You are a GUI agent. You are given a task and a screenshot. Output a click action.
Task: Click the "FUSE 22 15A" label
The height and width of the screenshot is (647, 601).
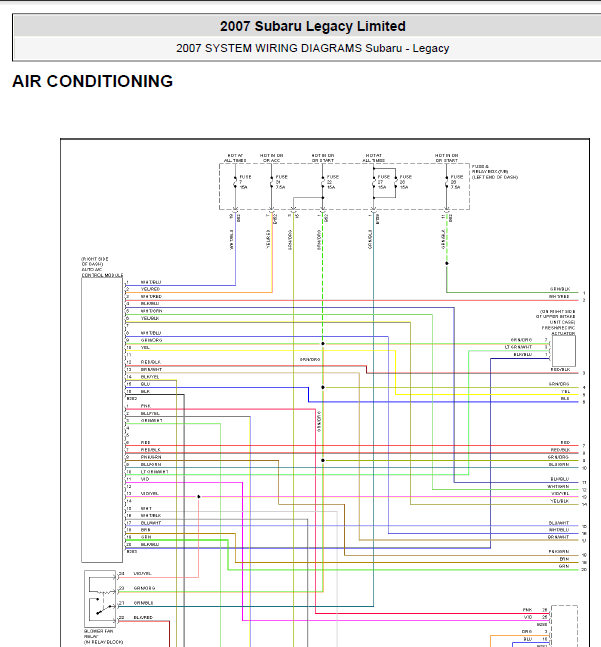332,182
